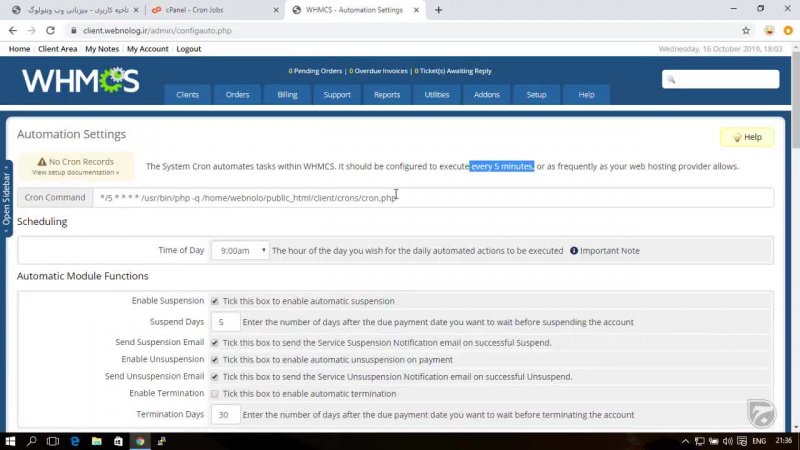The height and width of the screenshot is (450, 800).
Task: Expand the Open Sidebar handle
Action: (x=6, y=198)
